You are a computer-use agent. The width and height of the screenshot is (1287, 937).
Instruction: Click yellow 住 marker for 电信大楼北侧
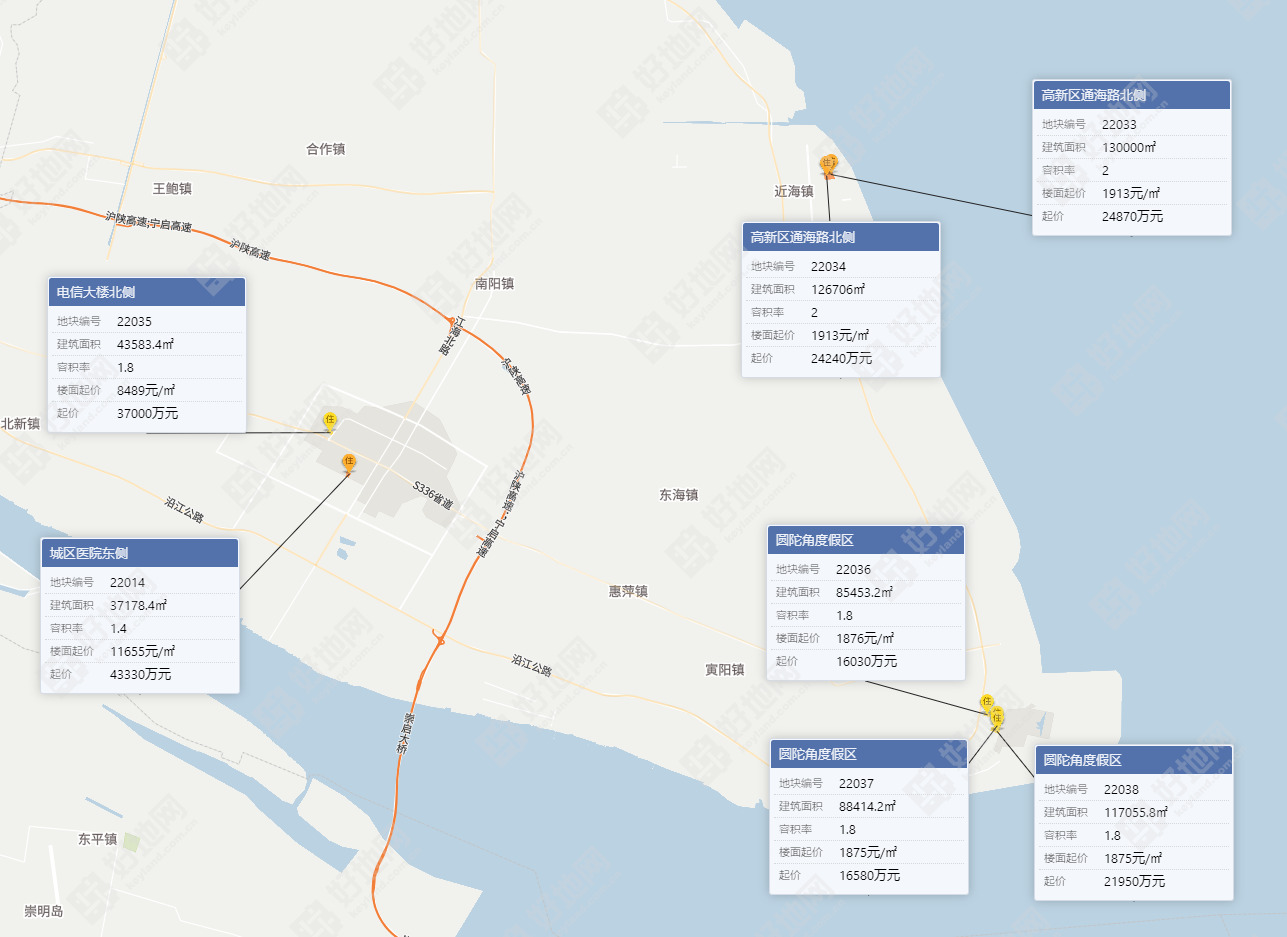[330, 421]
